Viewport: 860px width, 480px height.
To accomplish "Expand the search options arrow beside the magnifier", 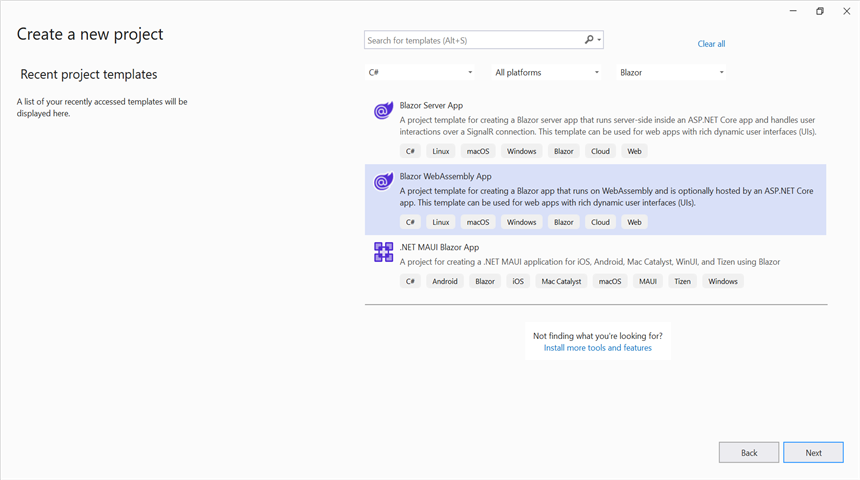I will [599, 40].
